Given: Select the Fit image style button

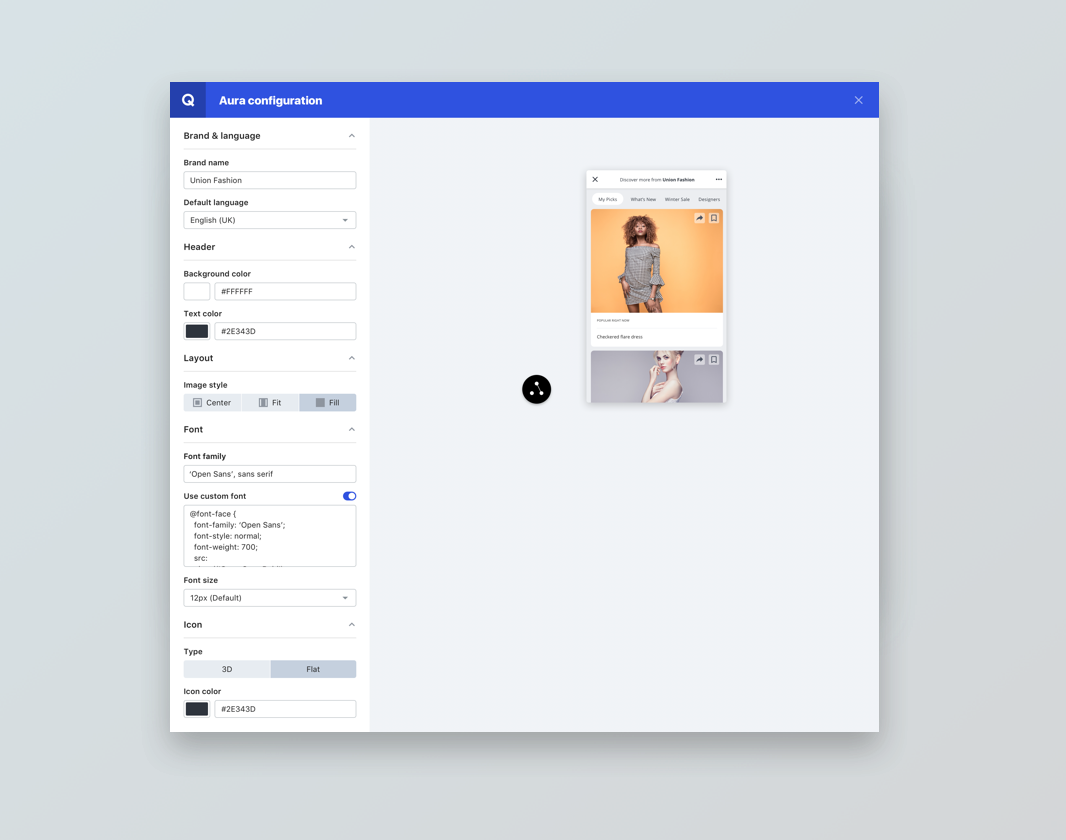Looking at the screenshot, I should click(x=270, y=403).
